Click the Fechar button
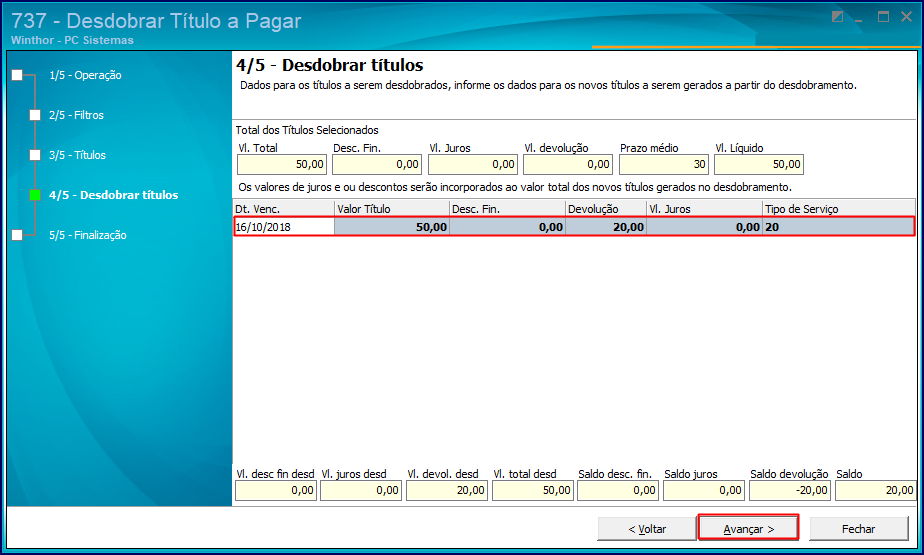 click(x=859, y=529)
